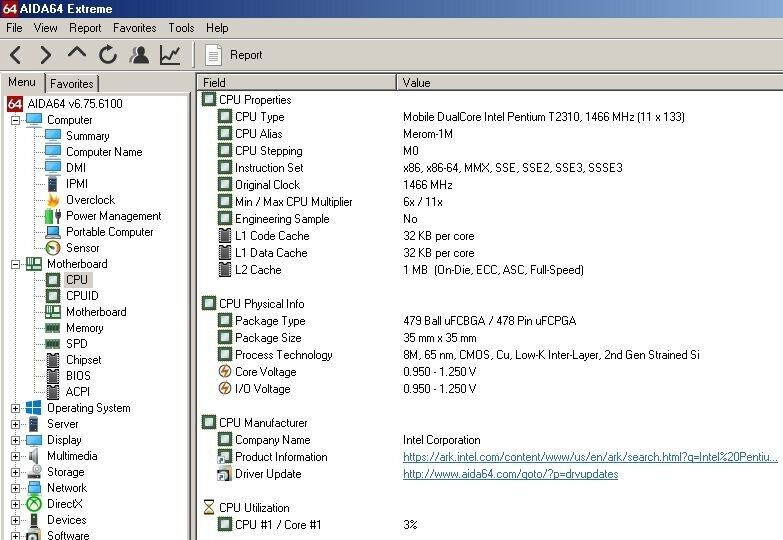Select the Summary tree item icon
This screenshot has width=783, height=540.
click(x=52, y=136)
